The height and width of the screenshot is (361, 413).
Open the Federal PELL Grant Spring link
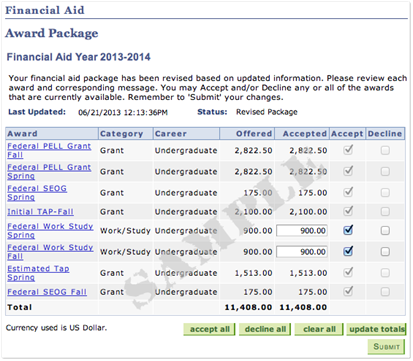tap(49, 171)
